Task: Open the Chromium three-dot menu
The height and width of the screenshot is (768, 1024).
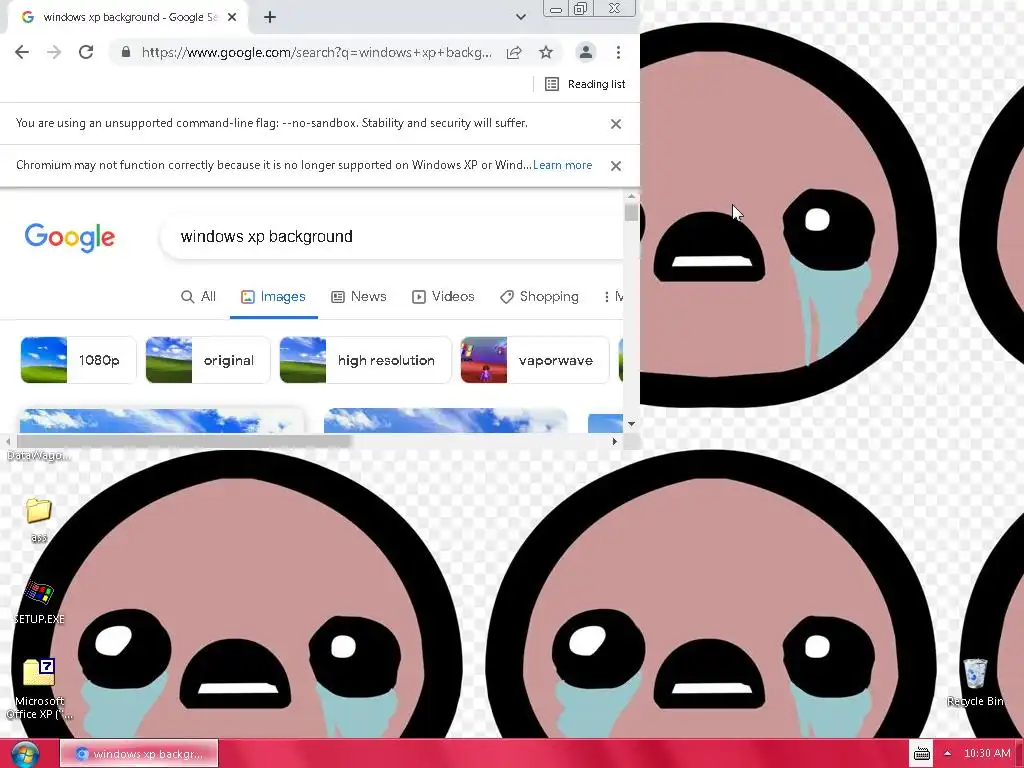Action: click(x=618, y=52)
